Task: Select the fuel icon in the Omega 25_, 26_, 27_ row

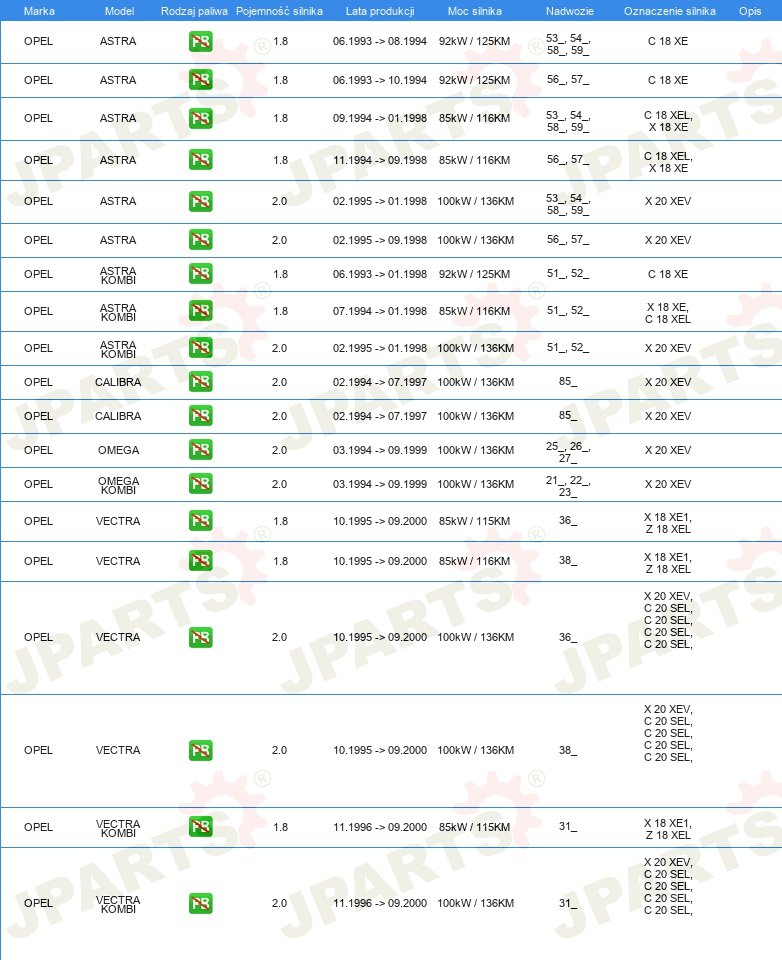Action: tap(200, 450)
